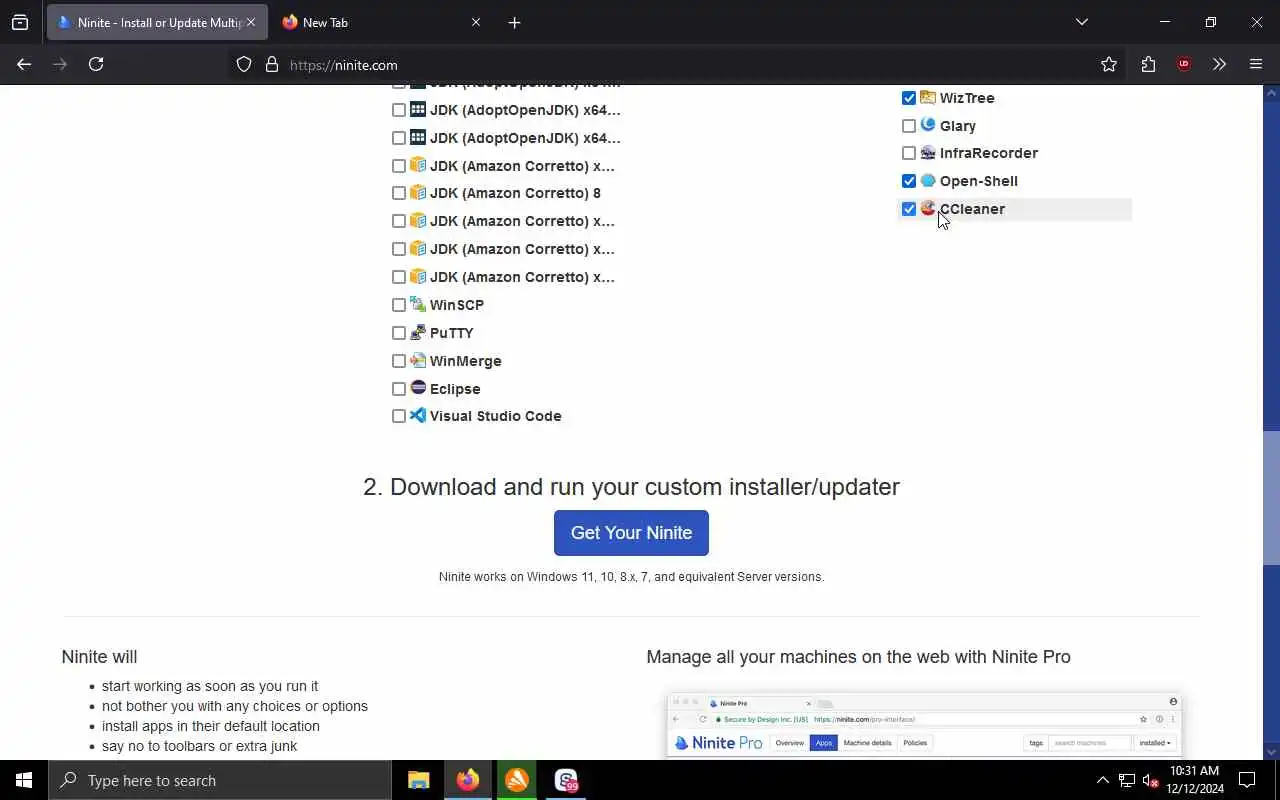Open File Explorer from taskbar

click(x=419, y=780)
